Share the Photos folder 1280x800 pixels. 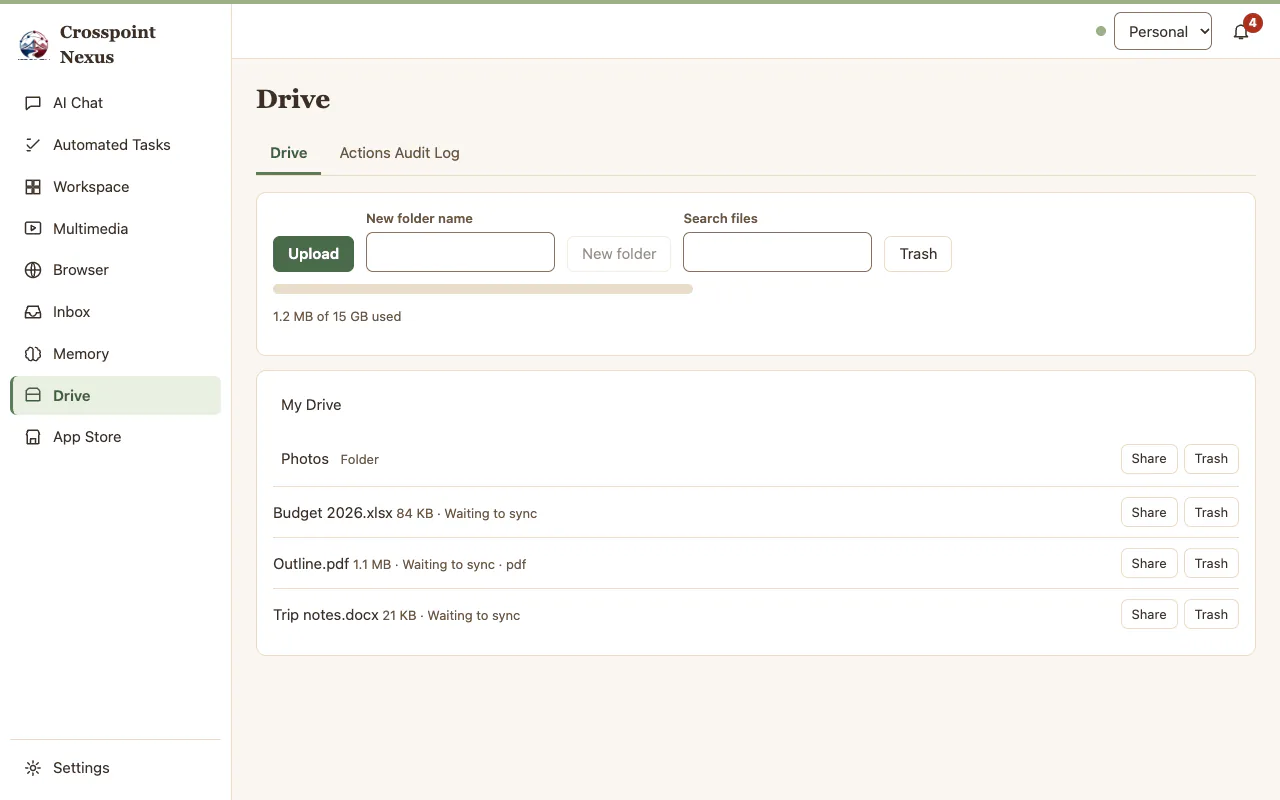pos(1149,459)
